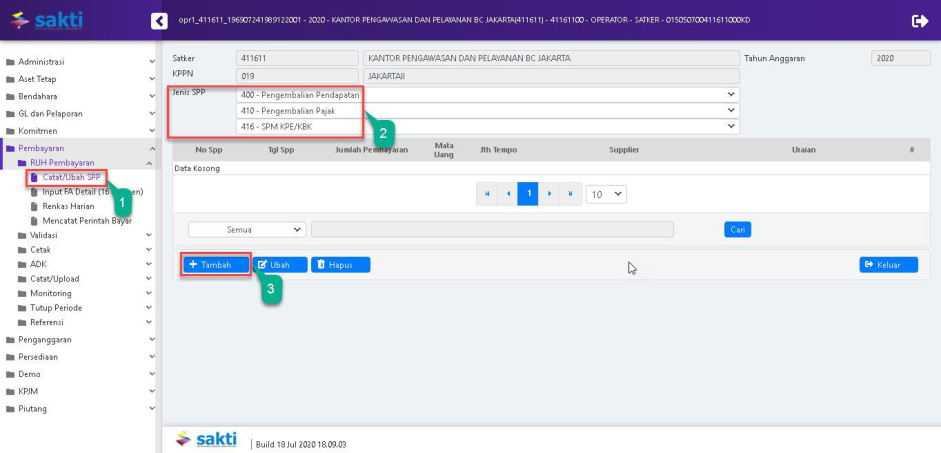
Task: Go to previous page of results
Action: tap(508, 194)
